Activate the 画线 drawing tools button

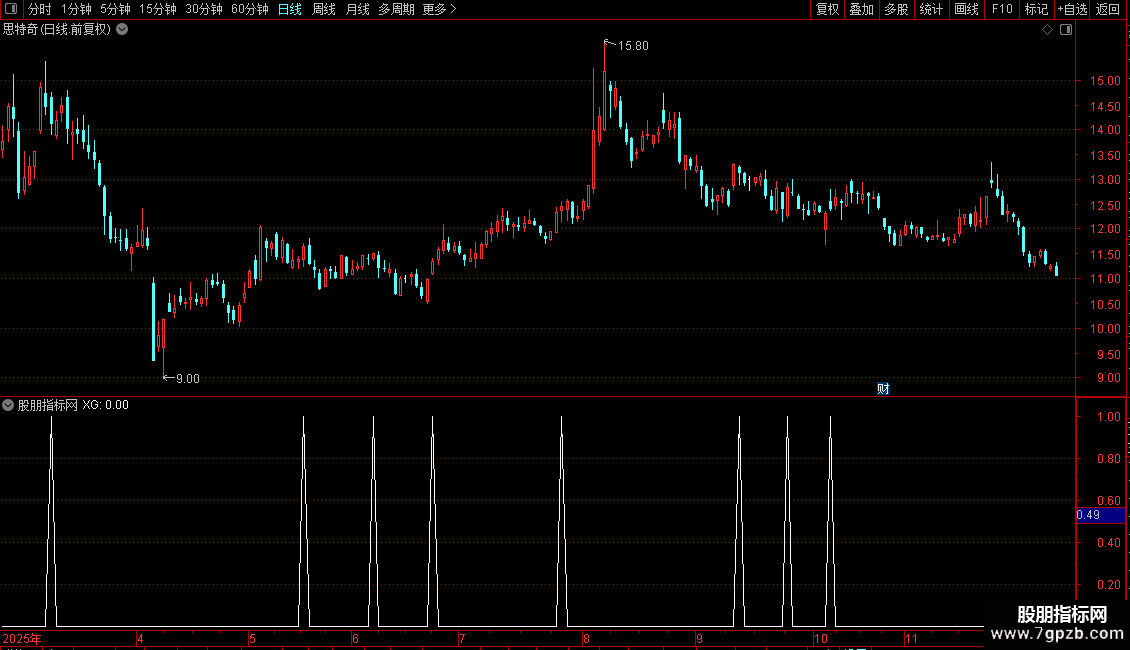[966, 9]
